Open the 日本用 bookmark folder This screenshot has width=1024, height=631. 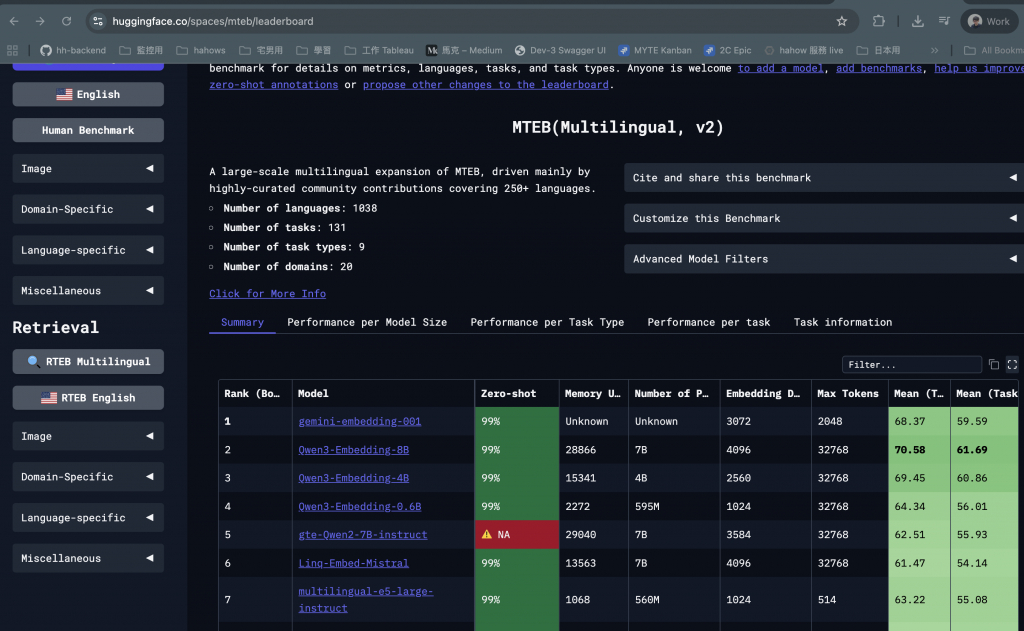878,50
